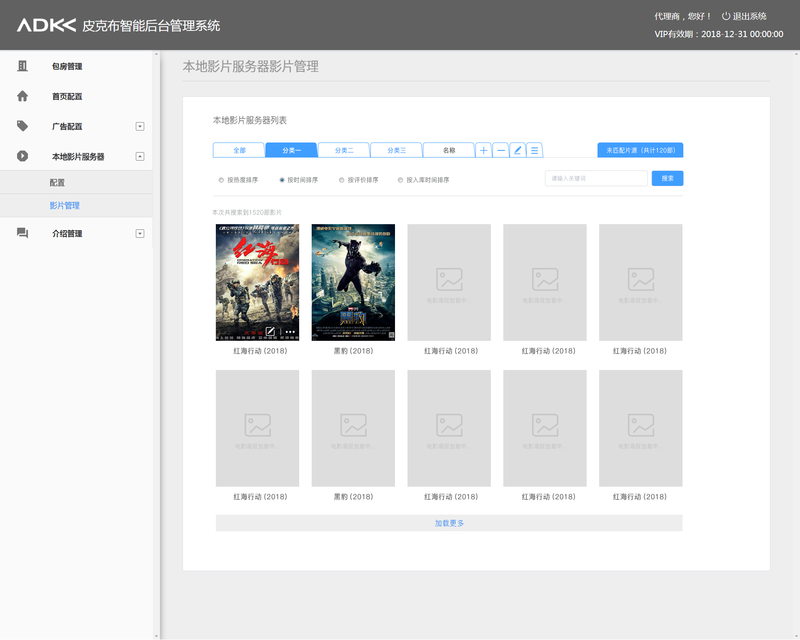Click 退出系统 to log out

[749, 16]
